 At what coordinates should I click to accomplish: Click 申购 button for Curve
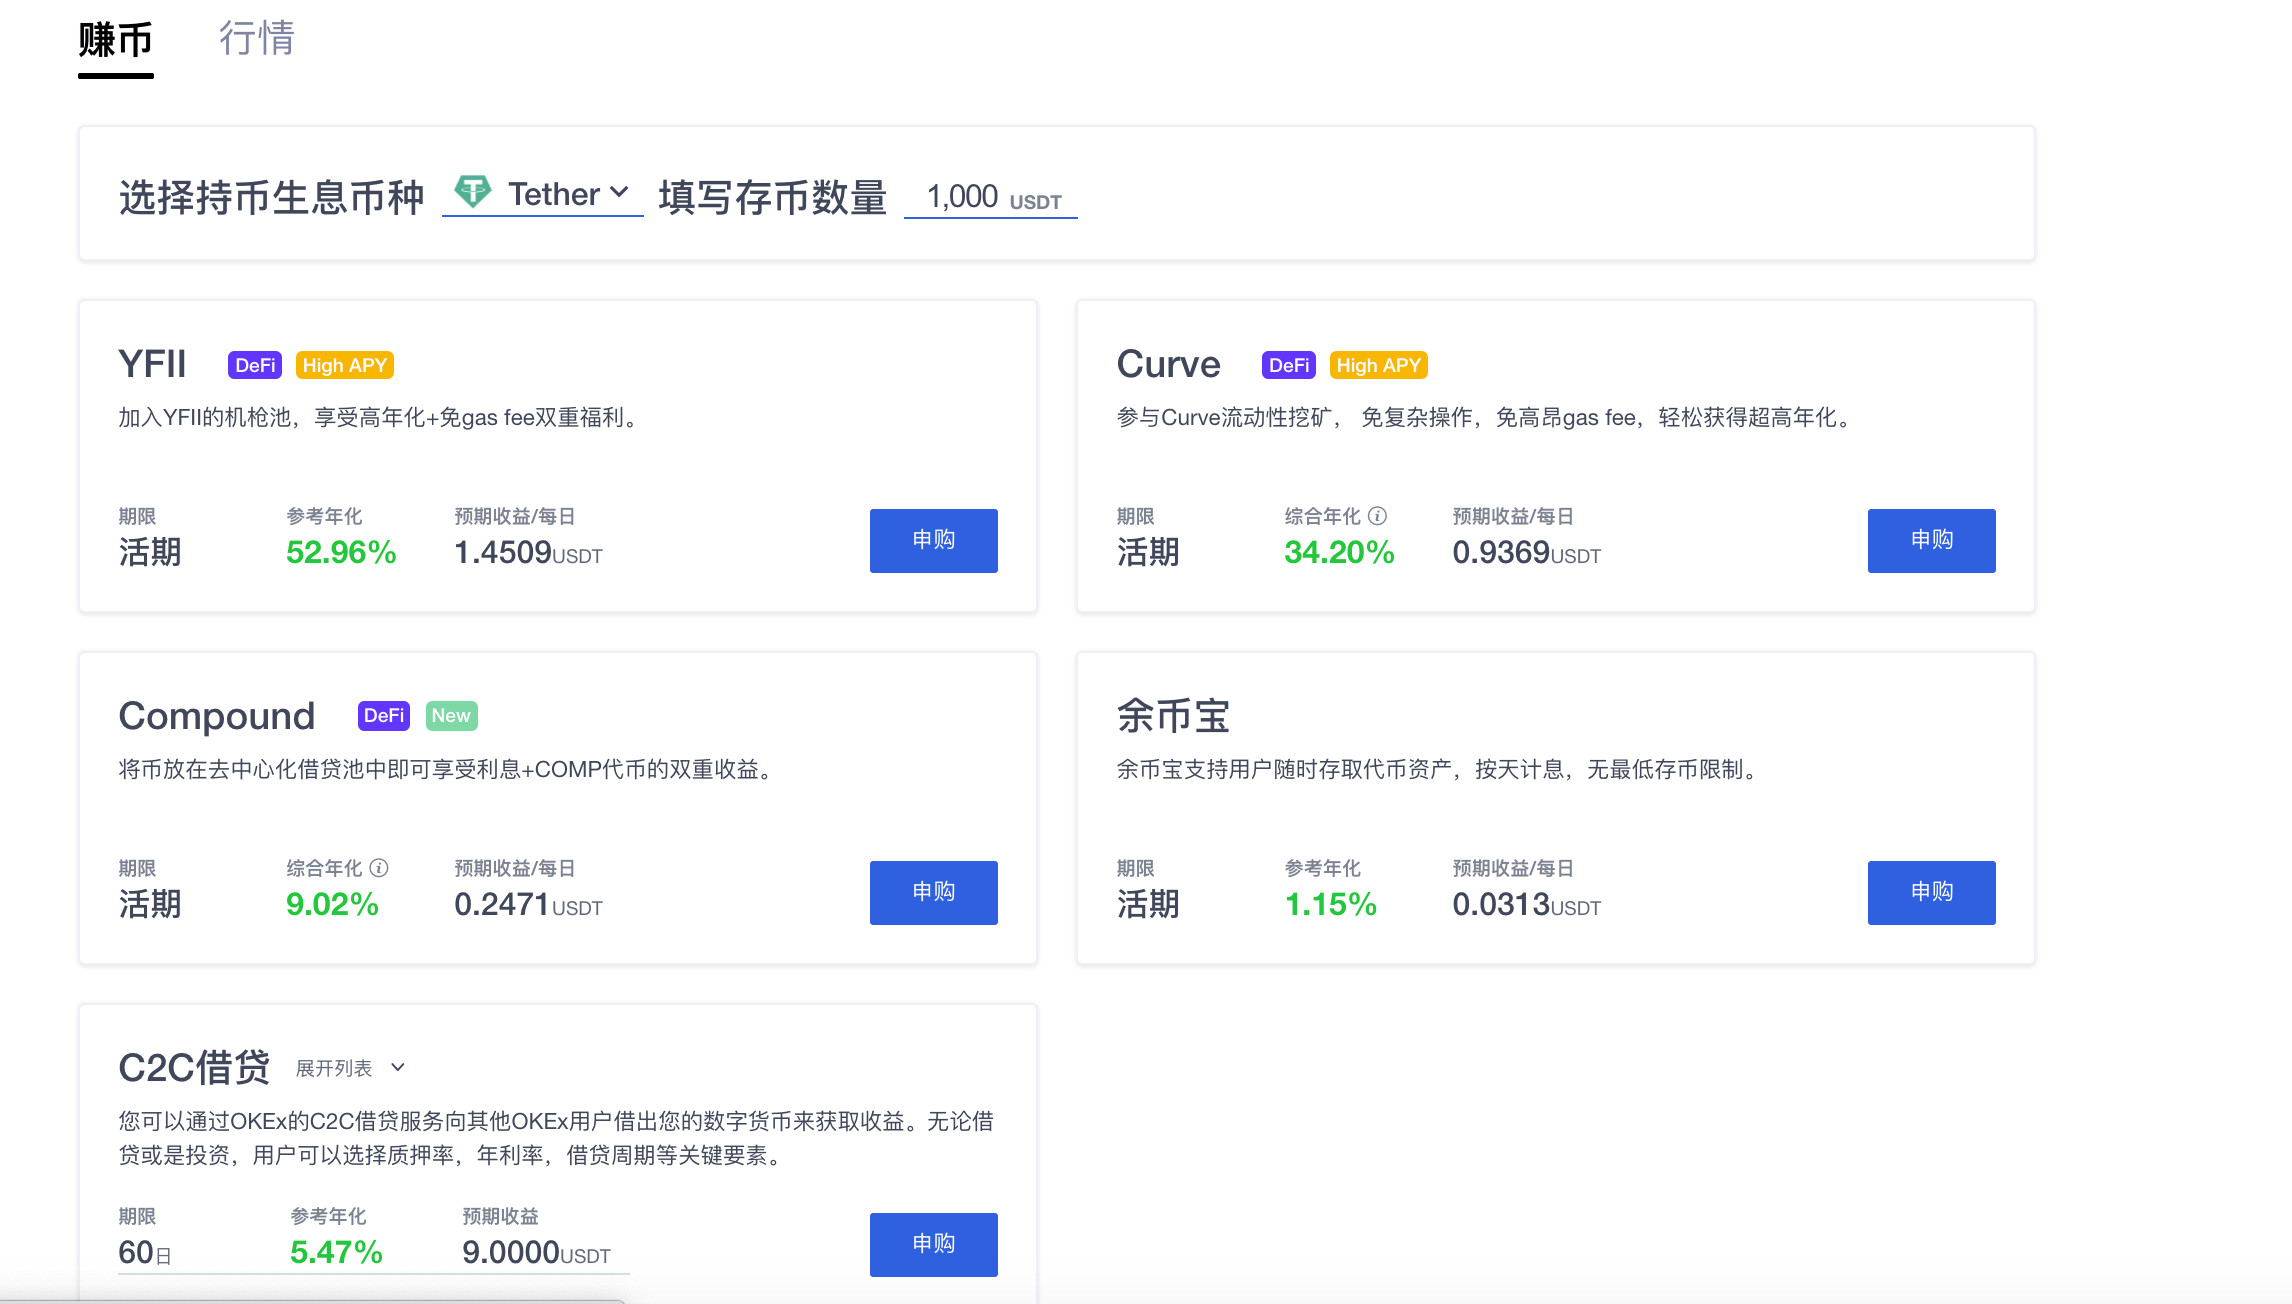click(x=1931, y=540)
